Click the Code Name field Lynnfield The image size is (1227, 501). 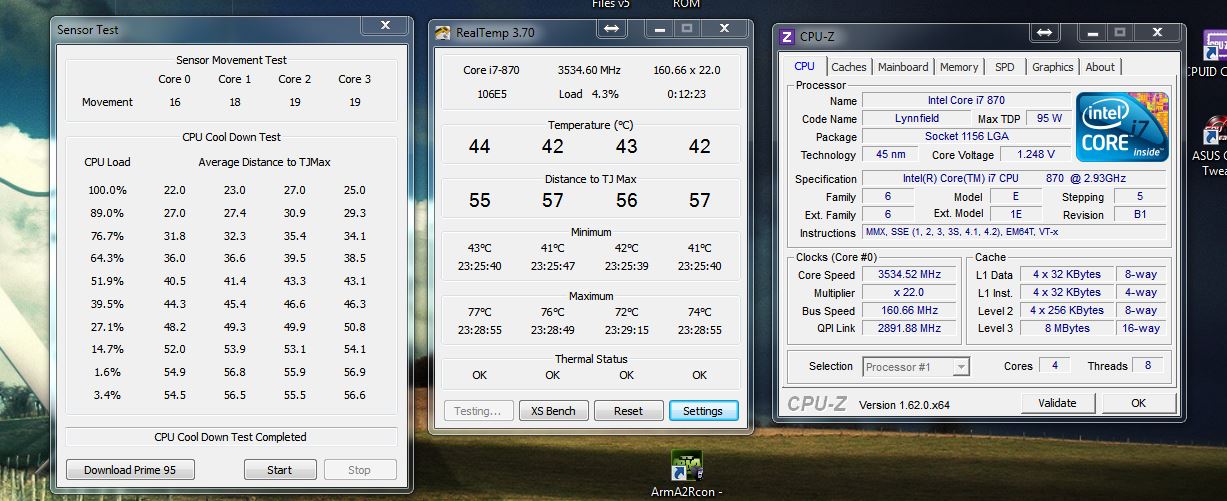pyautogui.click(x=916, y=118)
